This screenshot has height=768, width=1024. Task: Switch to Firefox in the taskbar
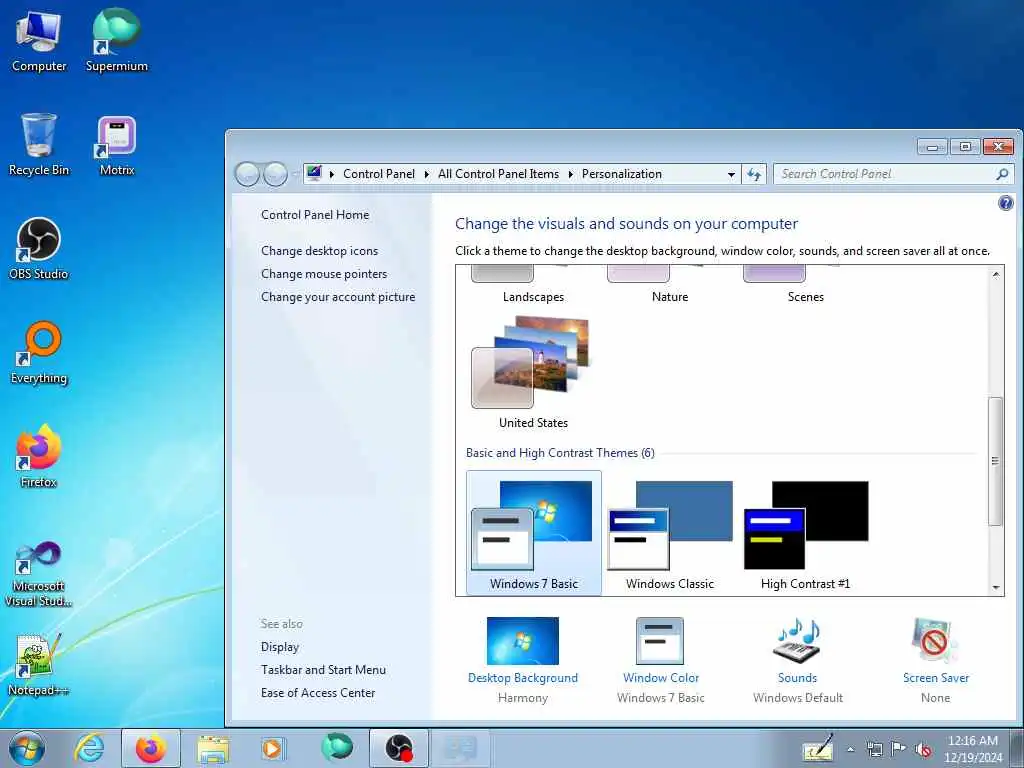click(x=151, y=748)
